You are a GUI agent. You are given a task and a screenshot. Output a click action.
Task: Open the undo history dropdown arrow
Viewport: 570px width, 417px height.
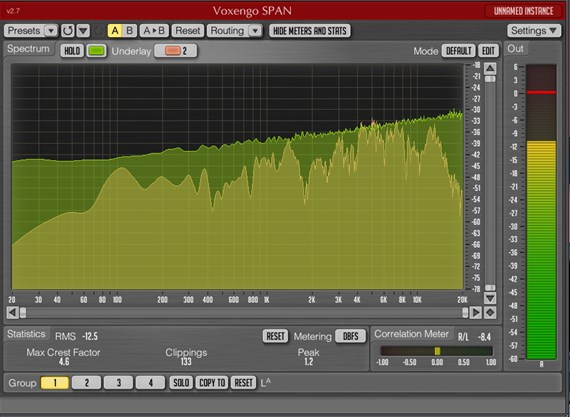tap(83, 31)
